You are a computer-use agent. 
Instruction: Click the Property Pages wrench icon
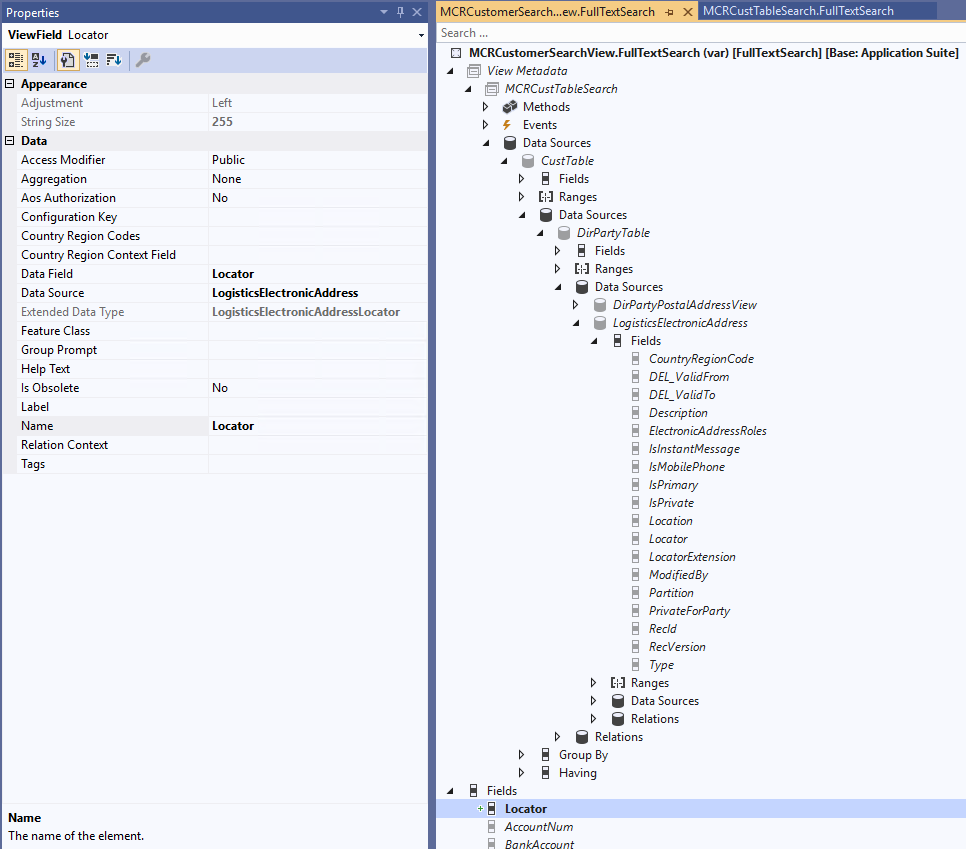(143, 60)
